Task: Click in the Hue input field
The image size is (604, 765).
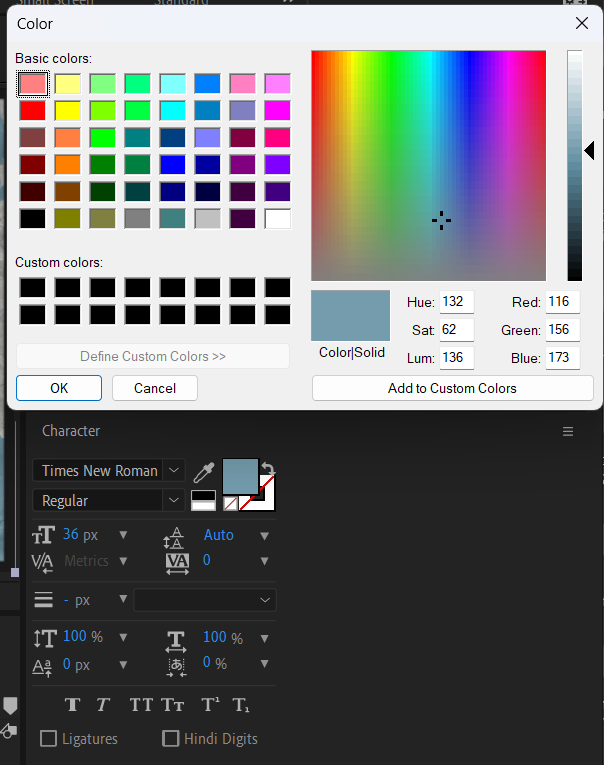Action: pos(457,302)
